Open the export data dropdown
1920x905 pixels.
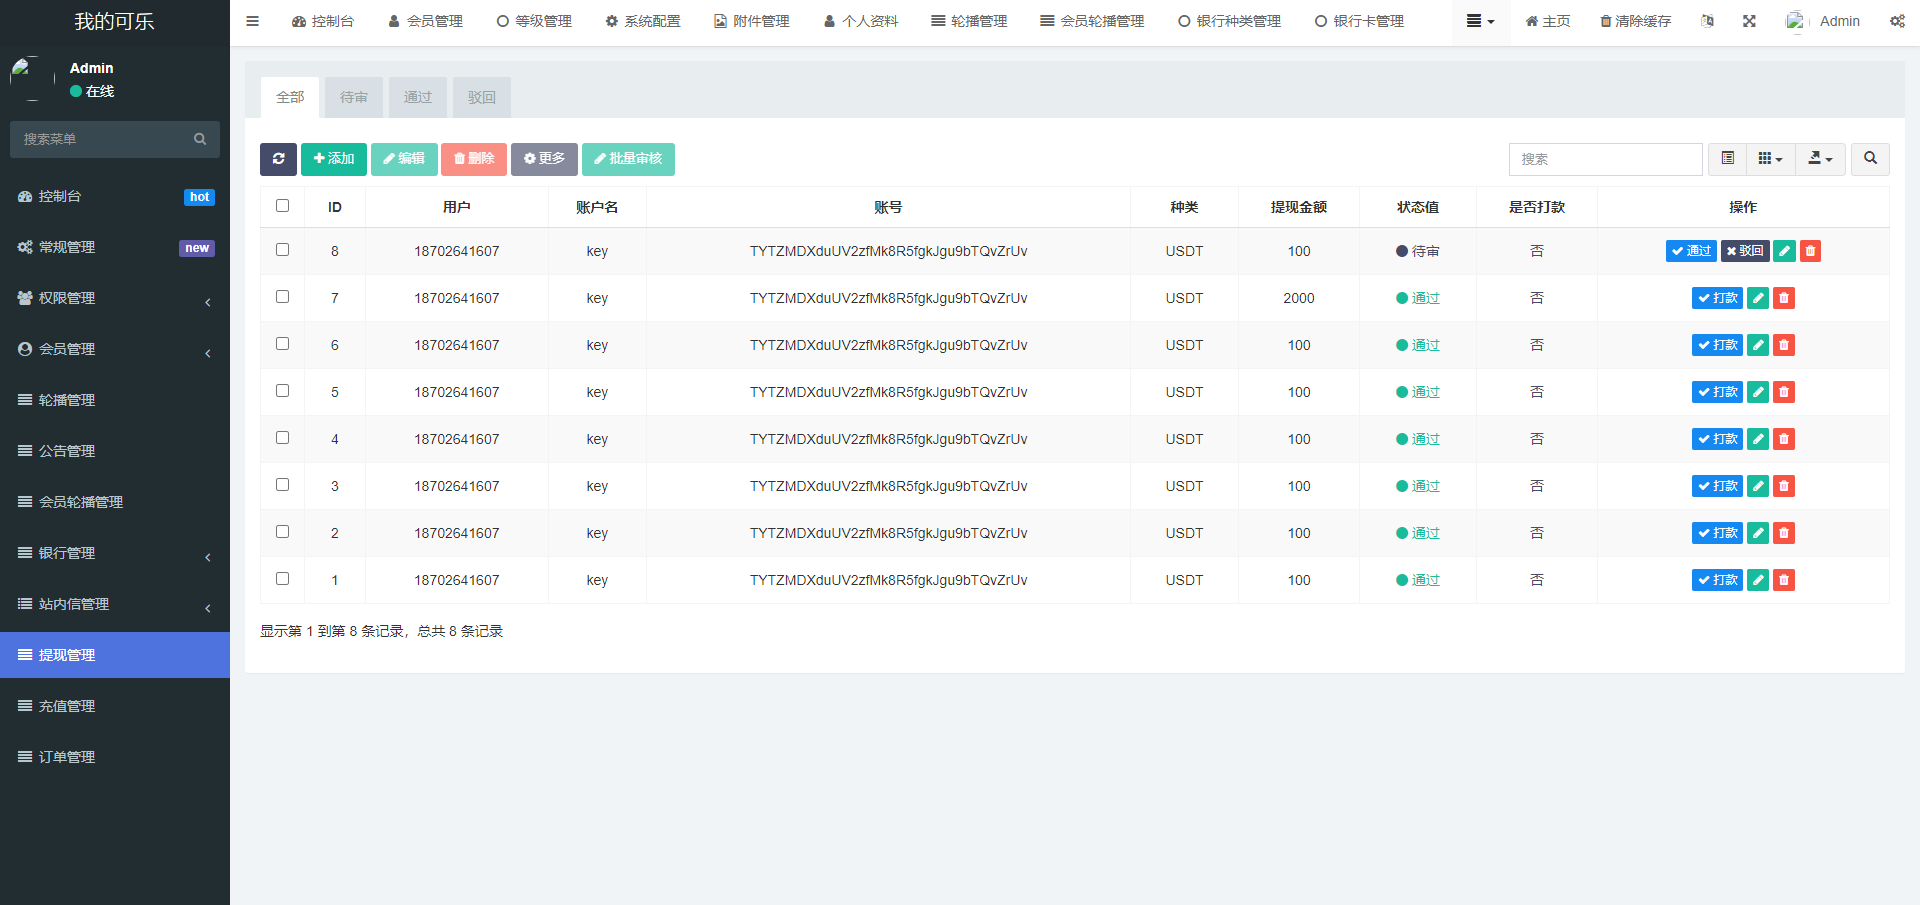coord(1820,159)
